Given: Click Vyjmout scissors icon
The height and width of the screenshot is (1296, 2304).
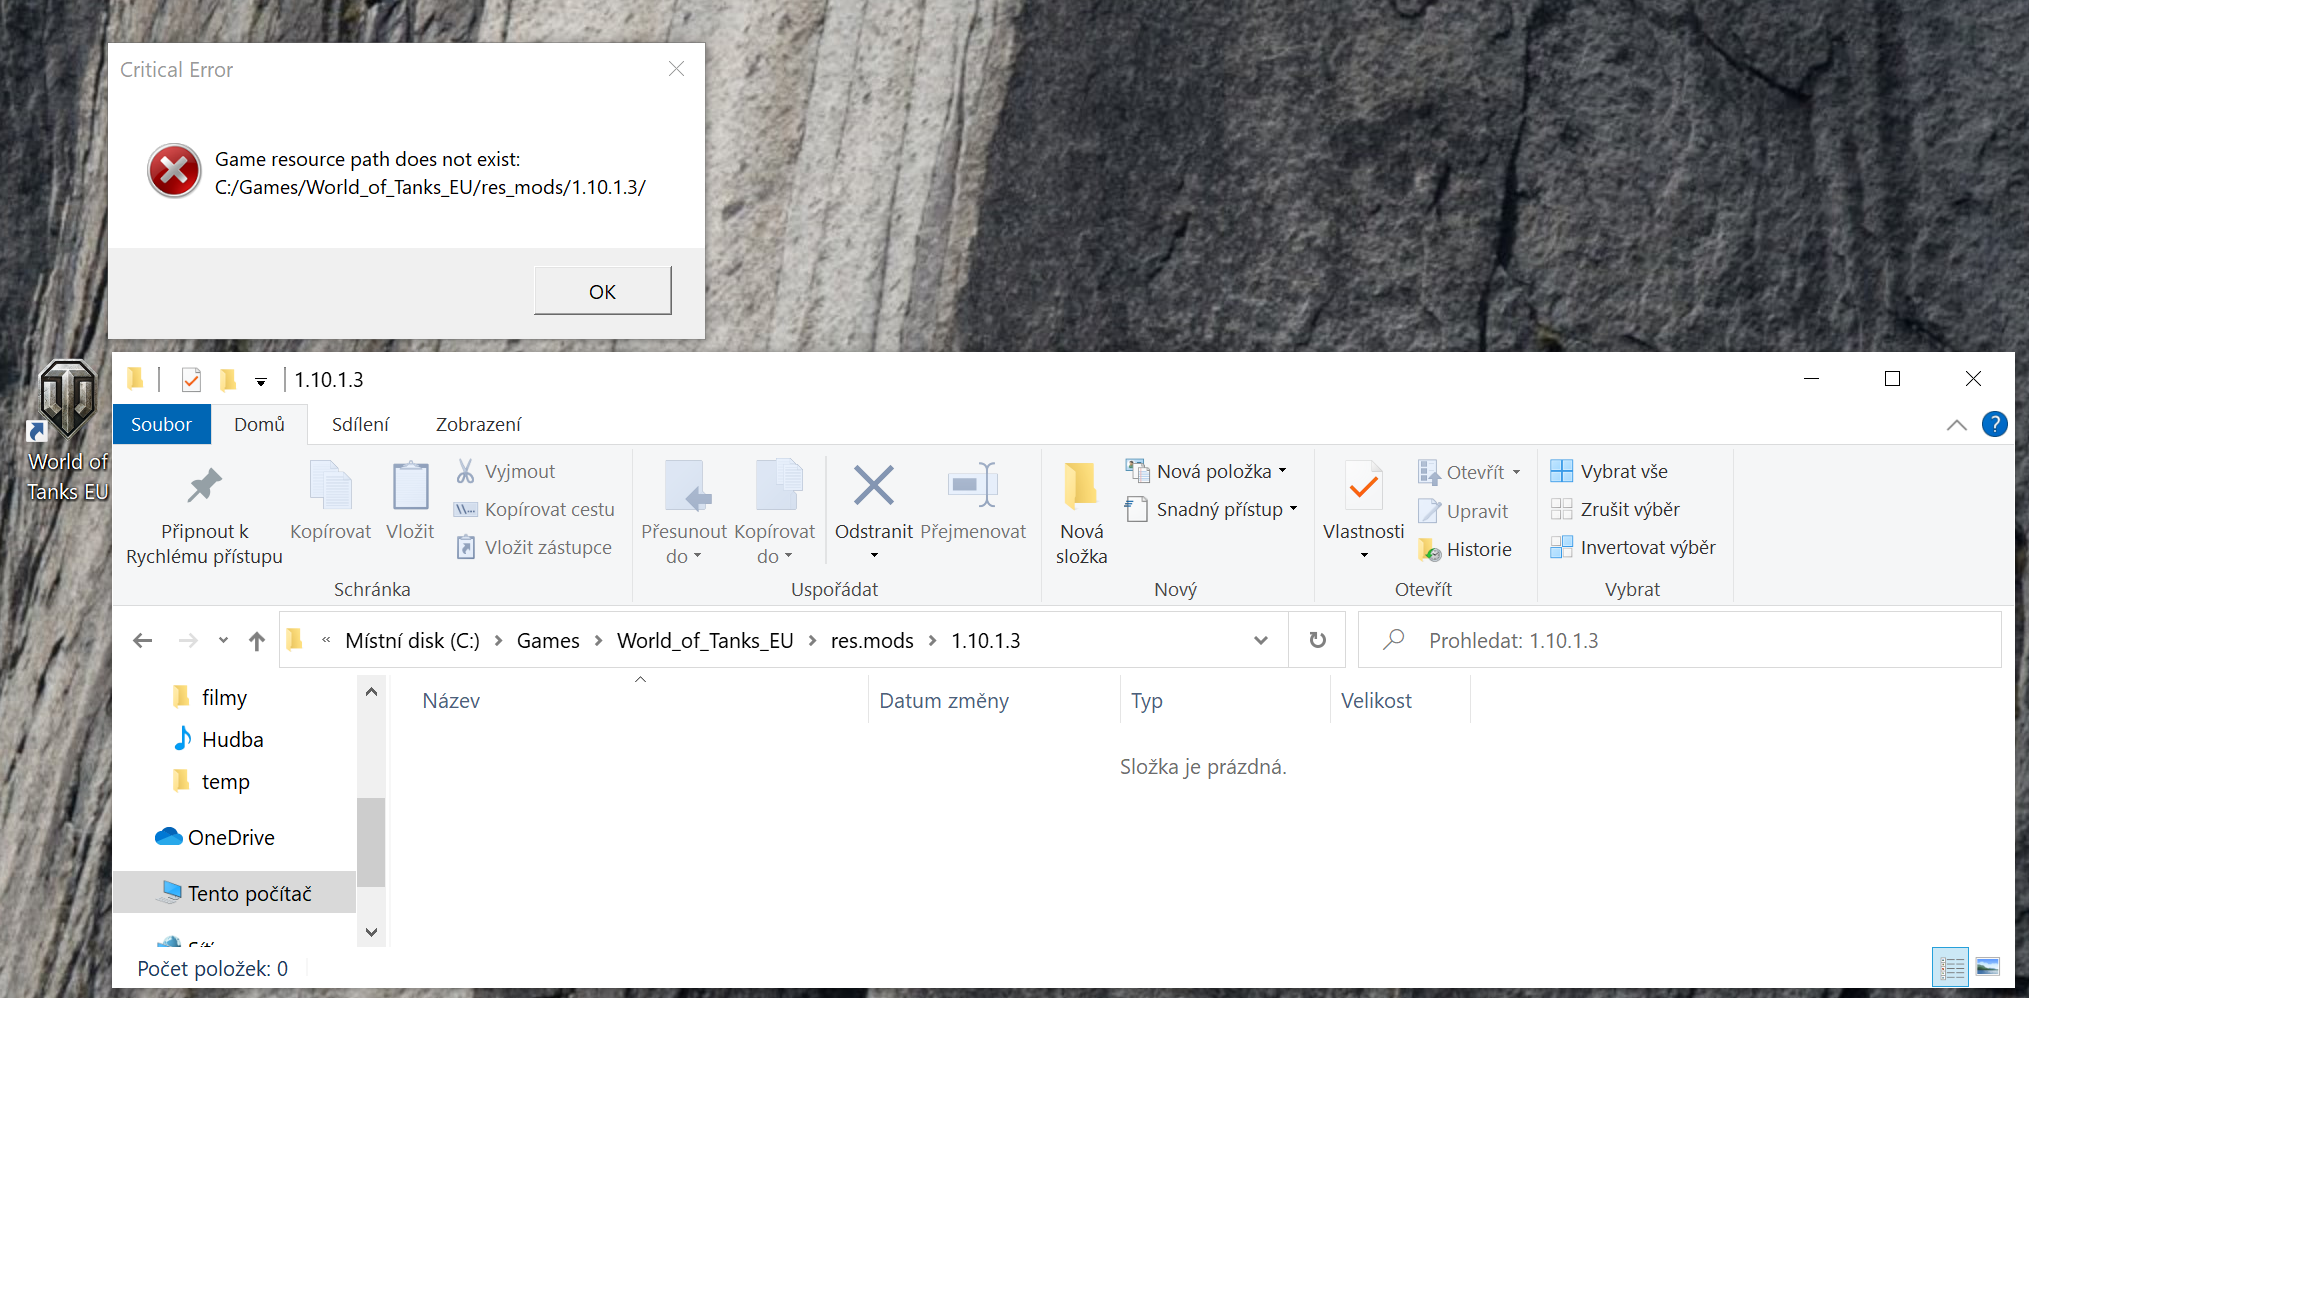Looking at the screenshot, I should pos(465,471).
